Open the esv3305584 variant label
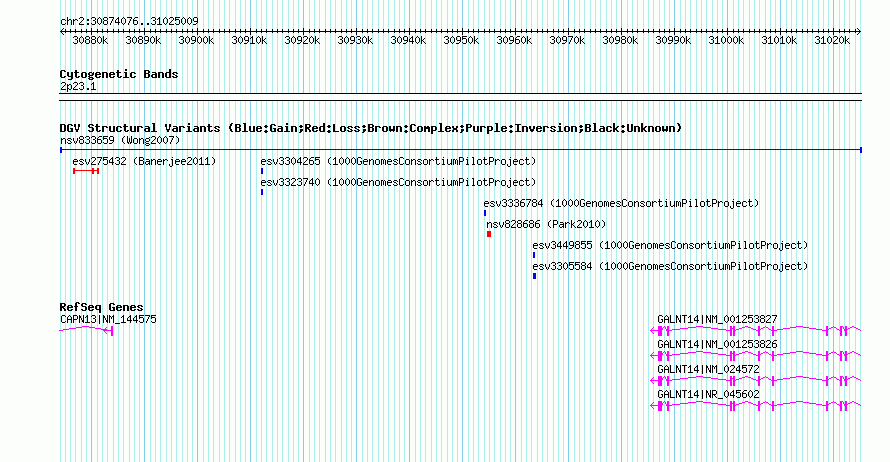 670,266
